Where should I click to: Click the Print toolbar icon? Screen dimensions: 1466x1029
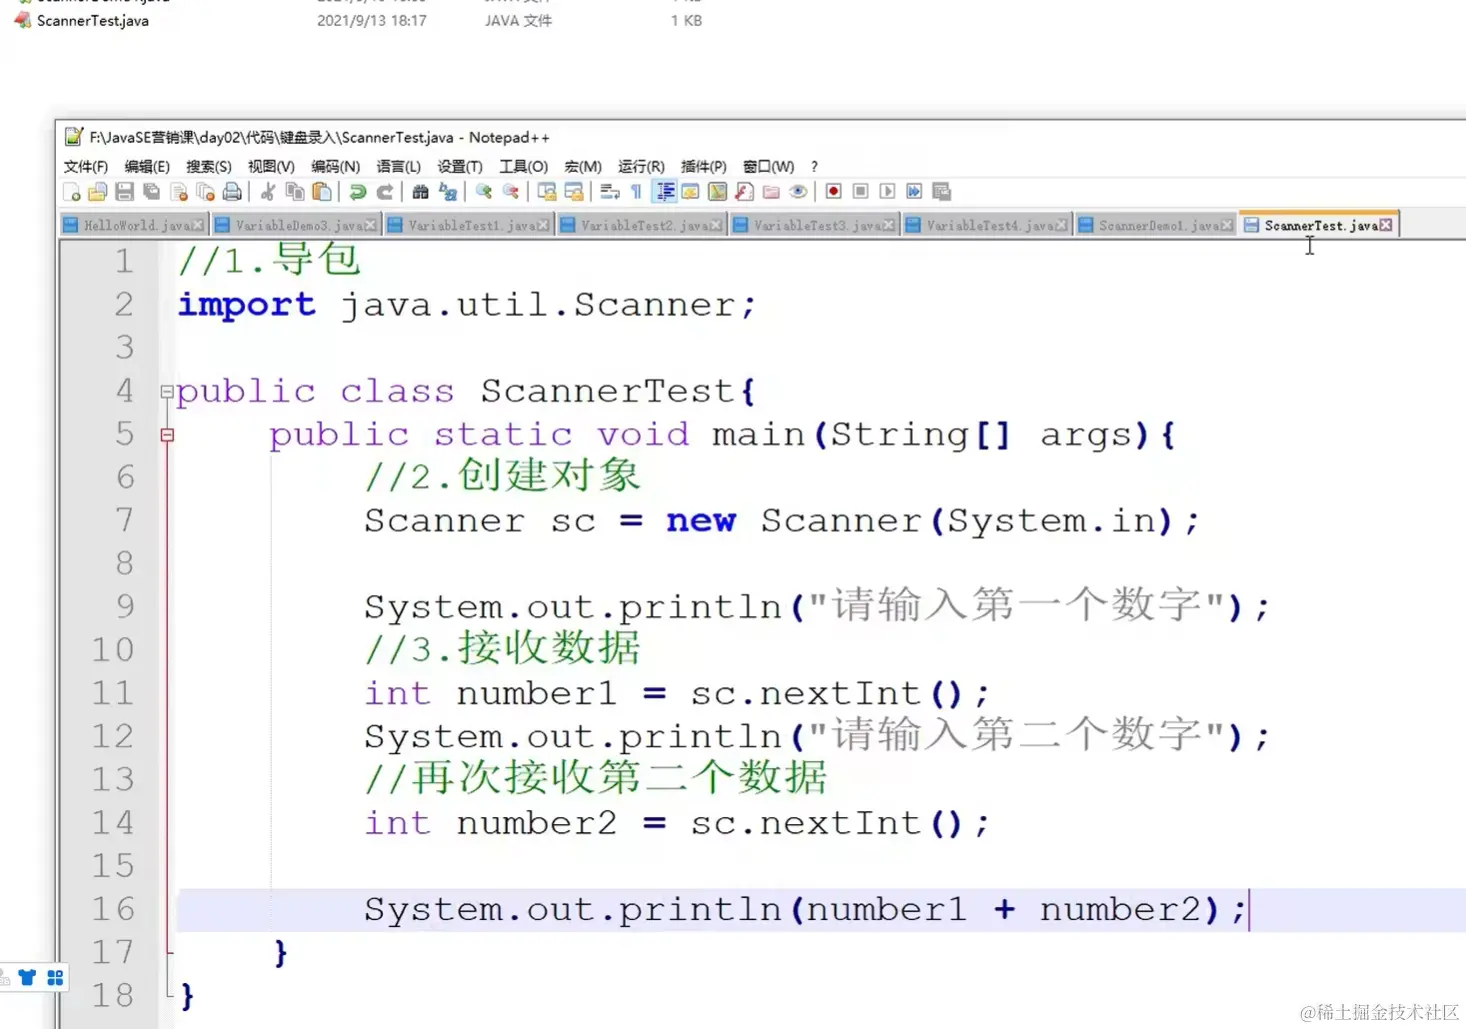232,192
